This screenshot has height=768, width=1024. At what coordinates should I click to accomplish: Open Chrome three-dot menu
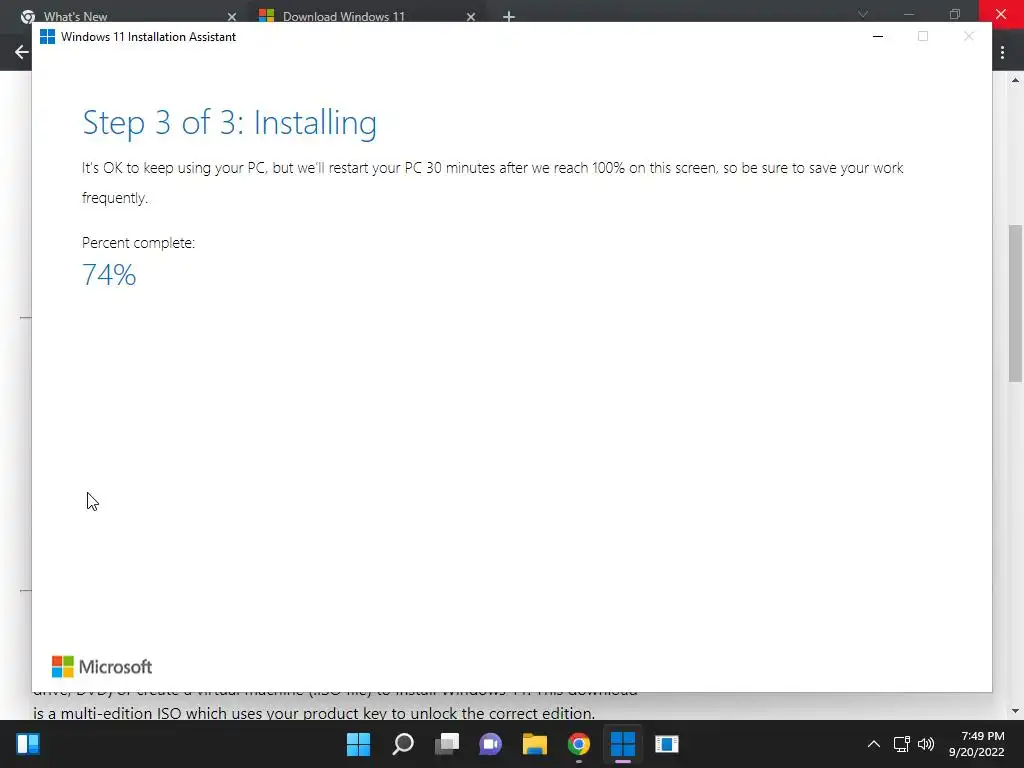click(1002, 52)
